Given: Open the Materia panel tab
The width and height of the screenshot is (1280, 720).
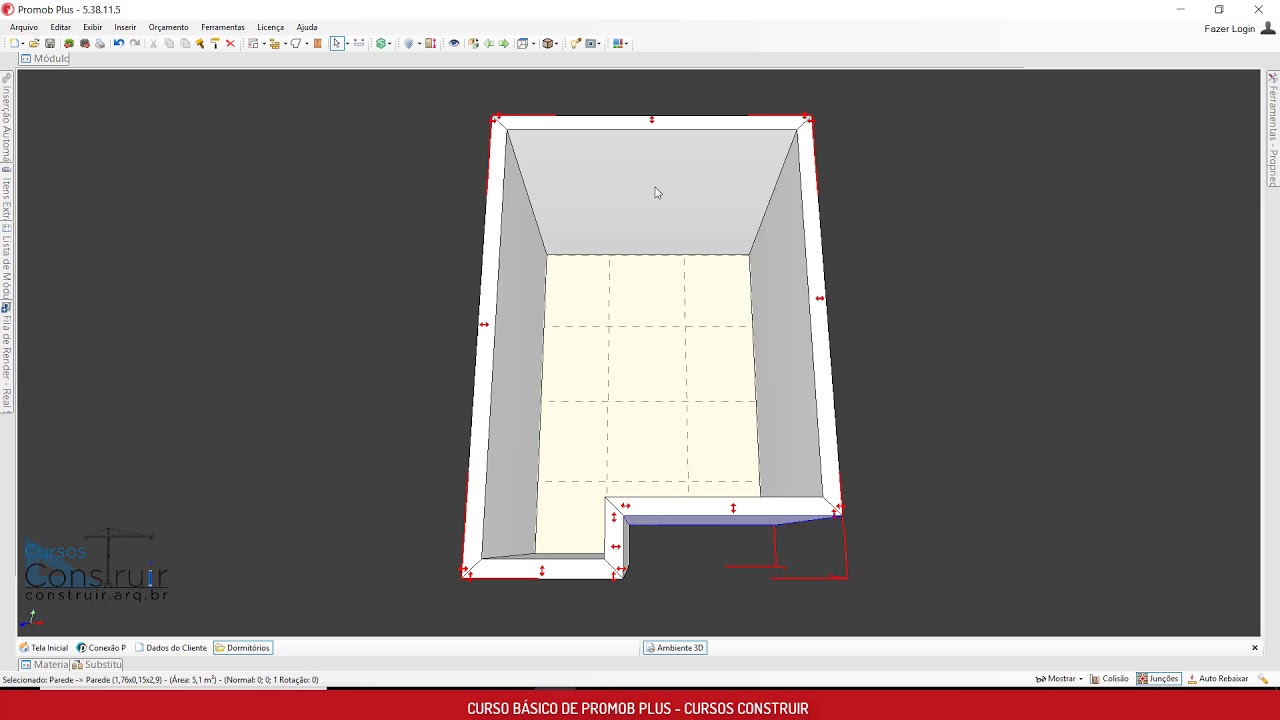Looking at the screenshot, I should pos(44,665).
